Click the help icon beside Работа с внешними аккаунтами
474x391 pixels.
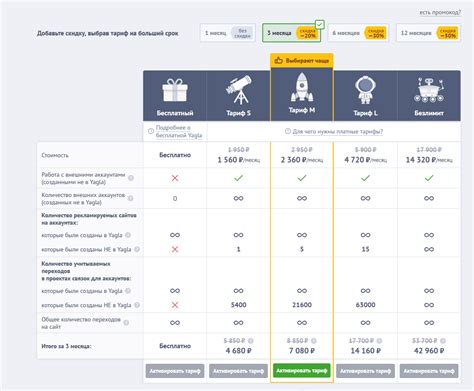coord(131,178)
